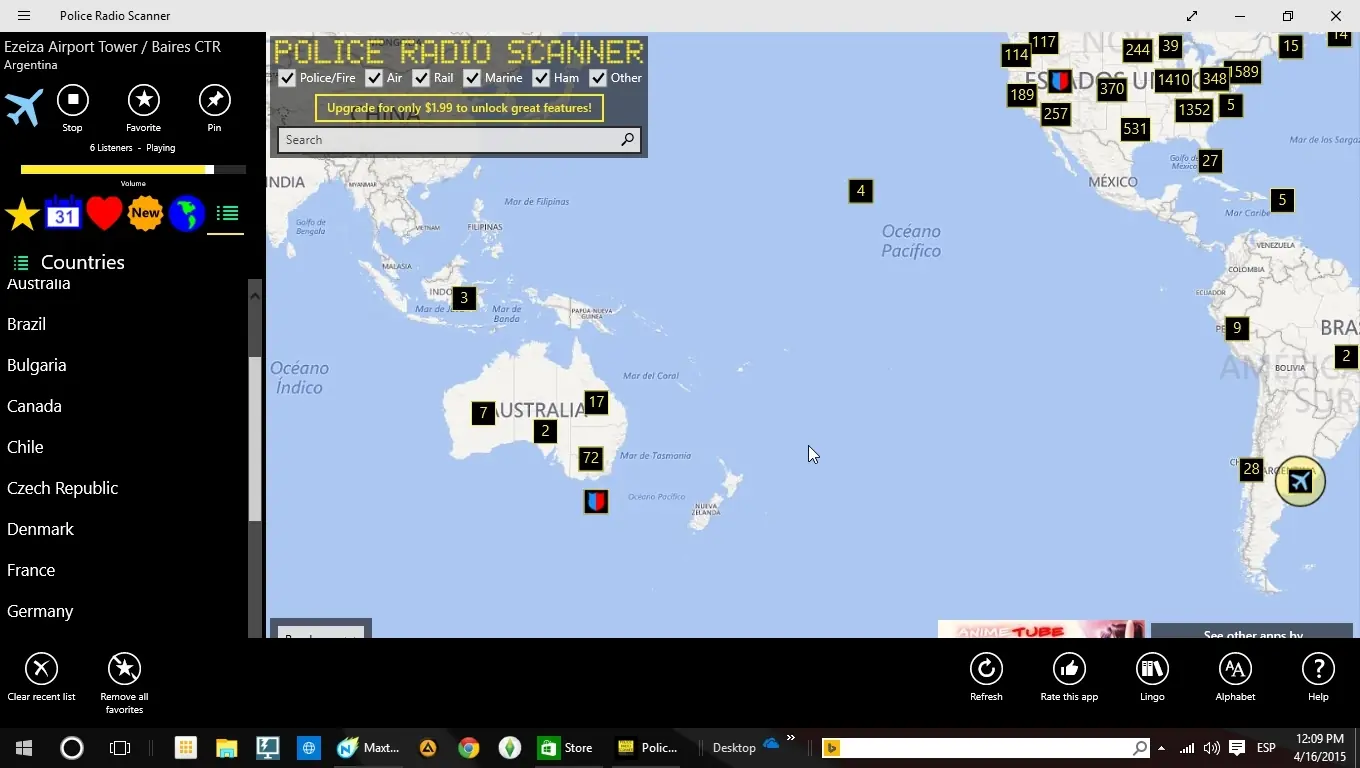Open the Windows Start menu

(24, 748)
